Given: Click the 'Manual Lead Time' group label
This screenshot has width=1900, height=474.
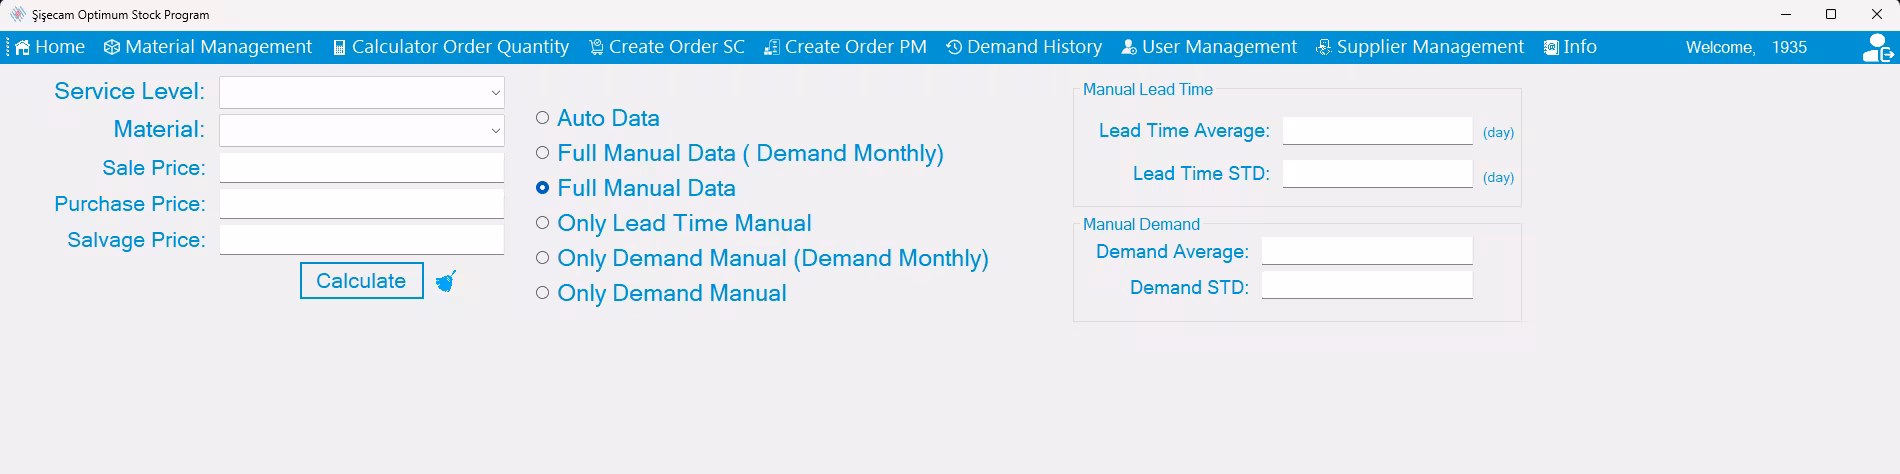Looking at the screenshot, I should click(1148, 89).
